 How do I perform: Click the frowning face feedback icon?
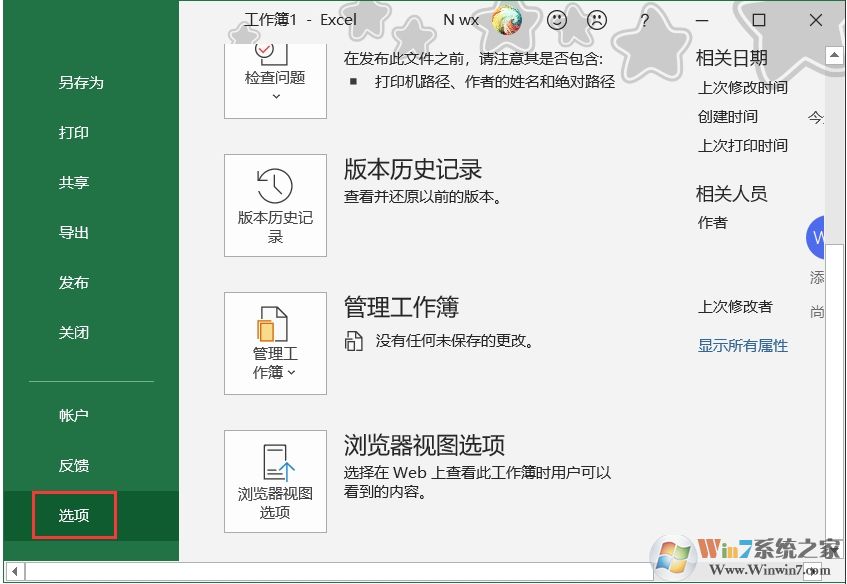(597, 18)
